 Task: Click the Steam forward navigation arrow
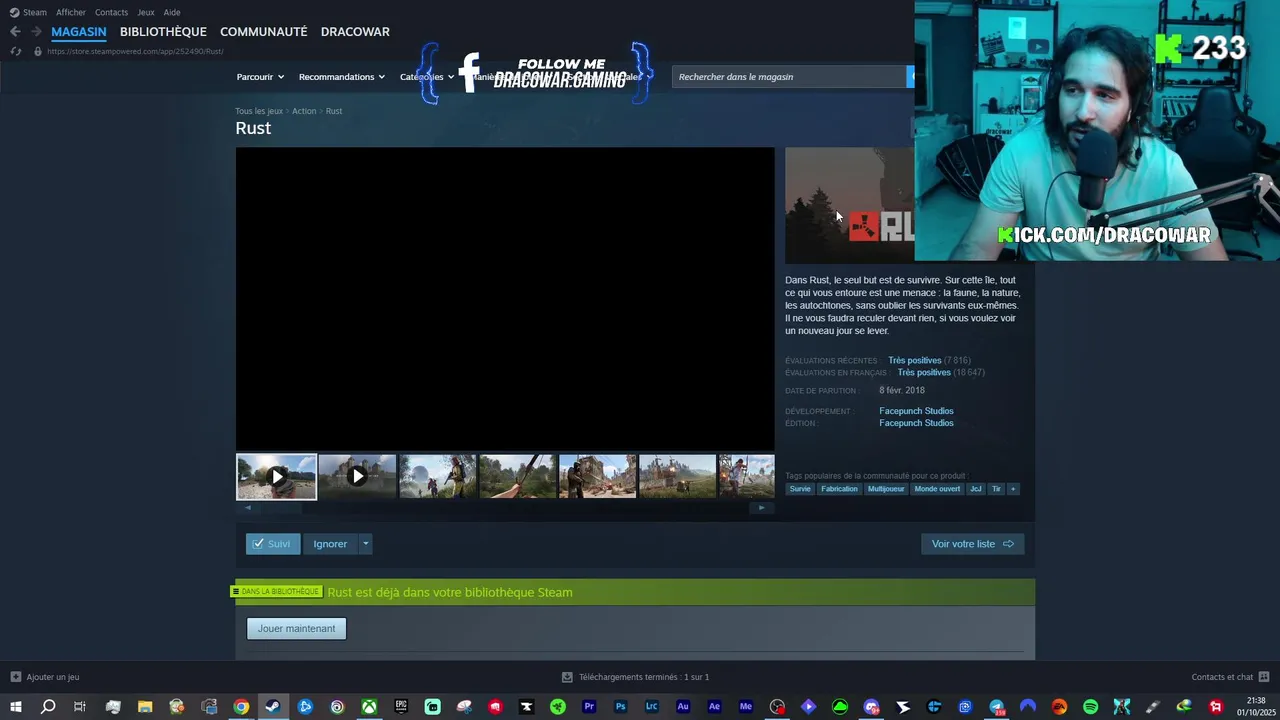36,32
